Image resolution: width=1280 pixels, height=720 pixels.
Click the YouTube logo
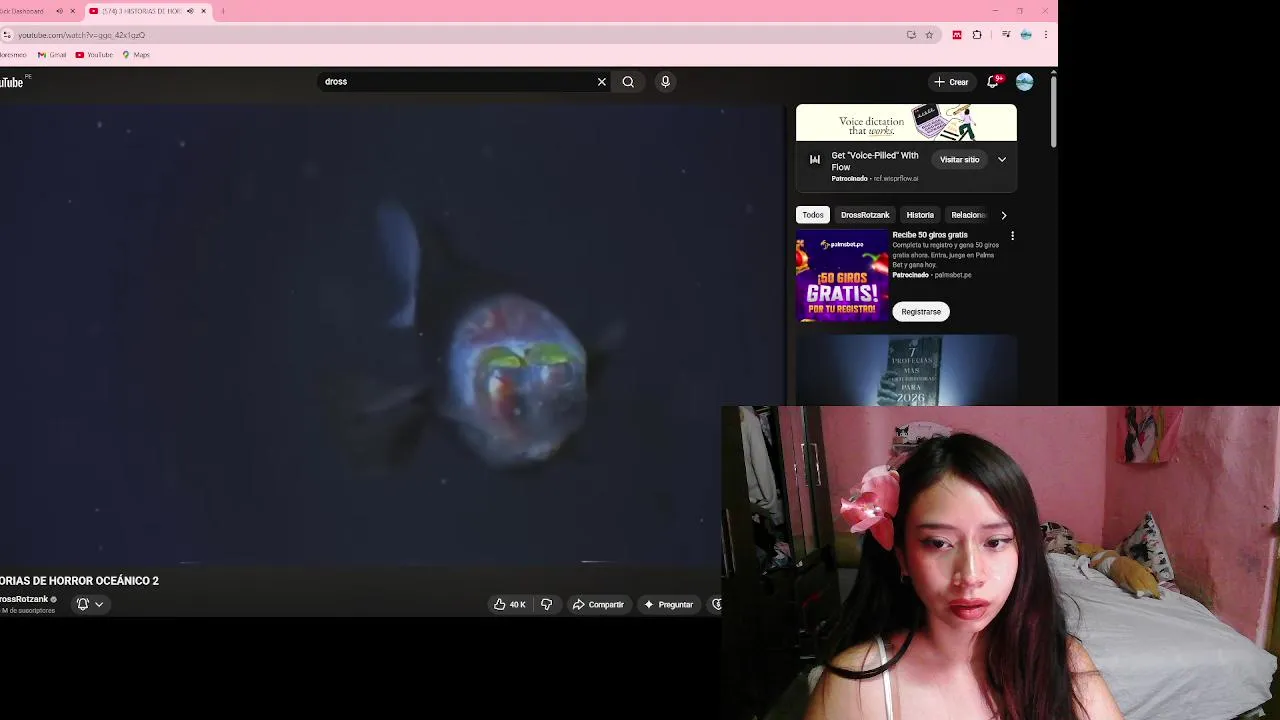(14, 82)
